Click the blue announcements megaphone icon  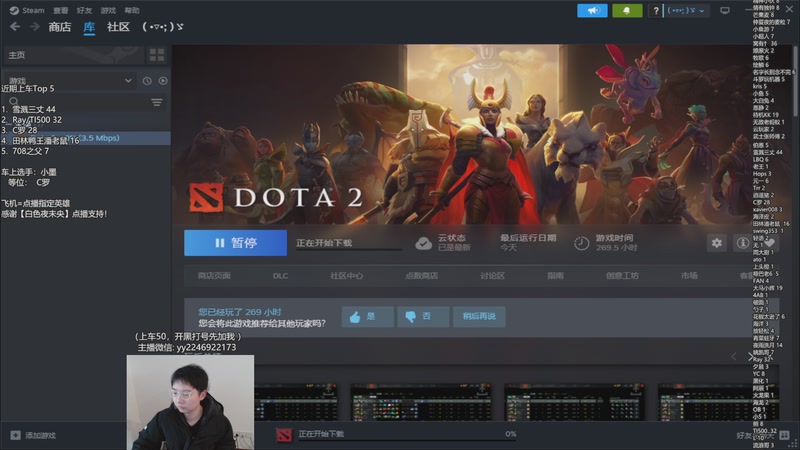click(x=592, y=10)
